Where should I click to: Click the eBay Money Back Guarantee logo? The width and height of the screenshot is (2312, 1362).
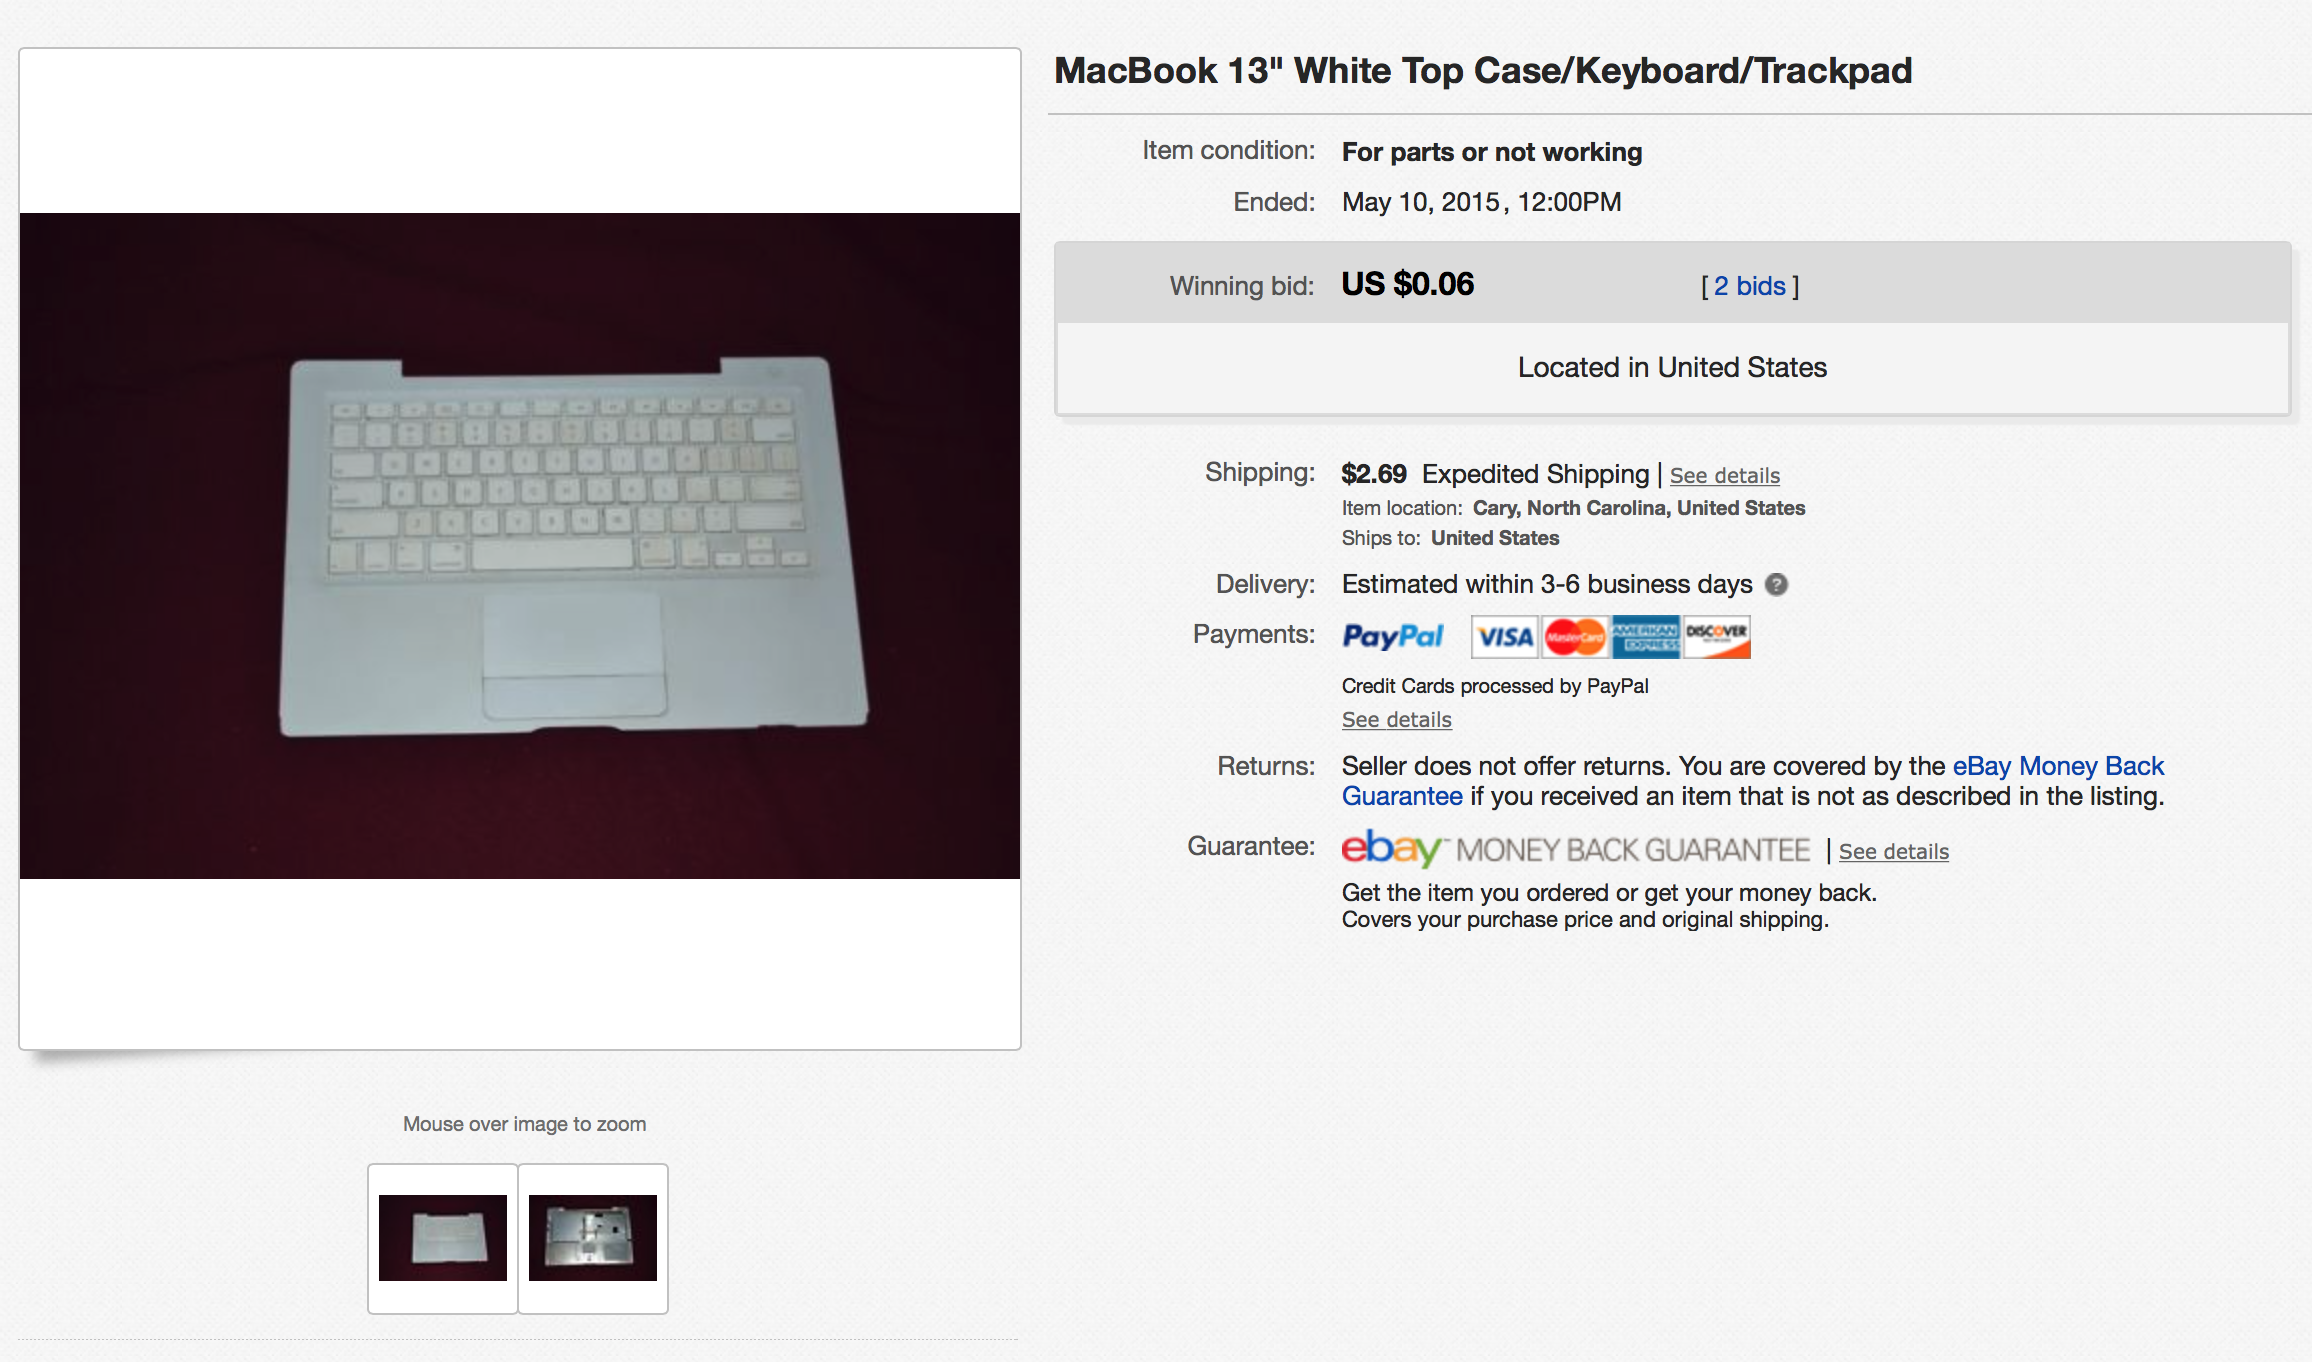click(1575, 849)
